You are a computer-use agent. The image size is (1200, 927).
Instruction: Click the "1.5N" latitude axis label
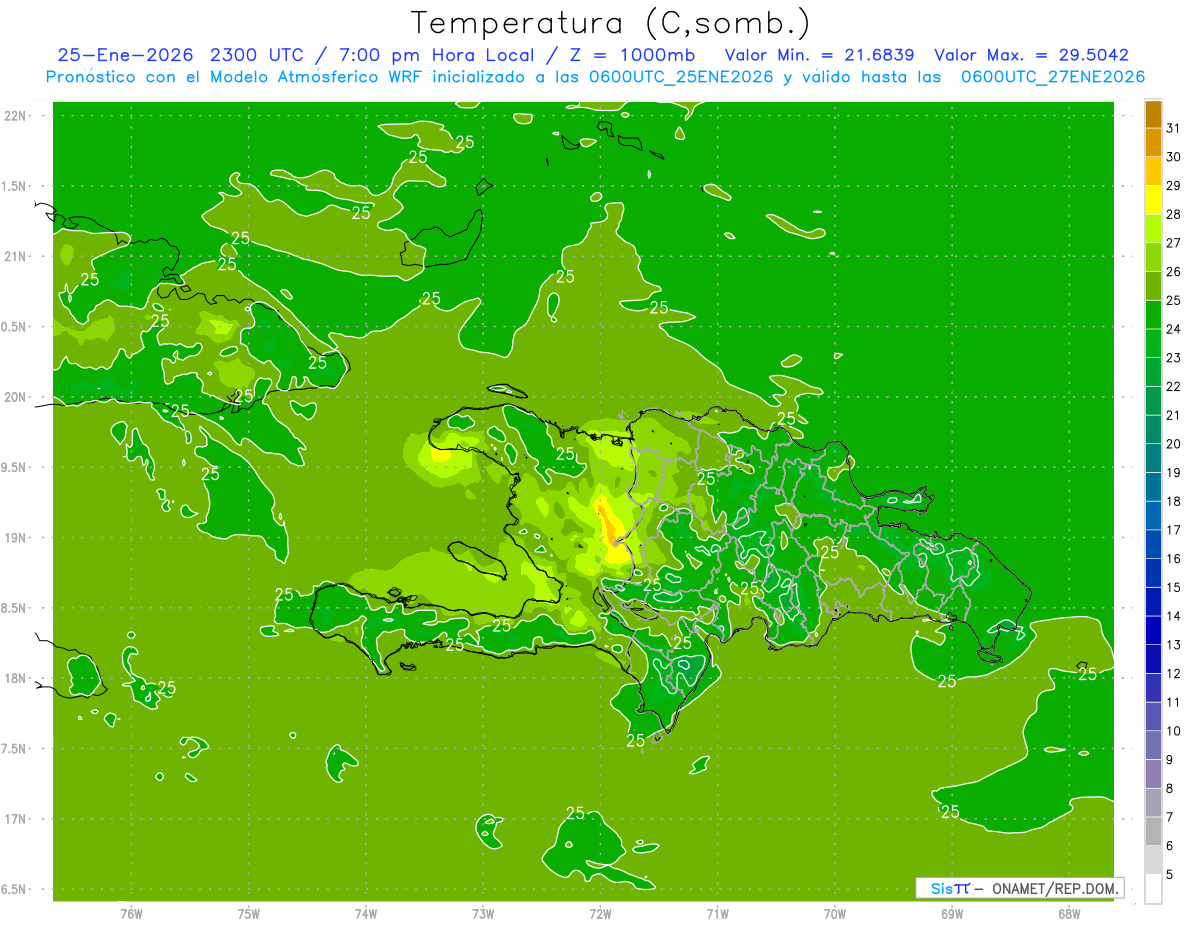15,186
